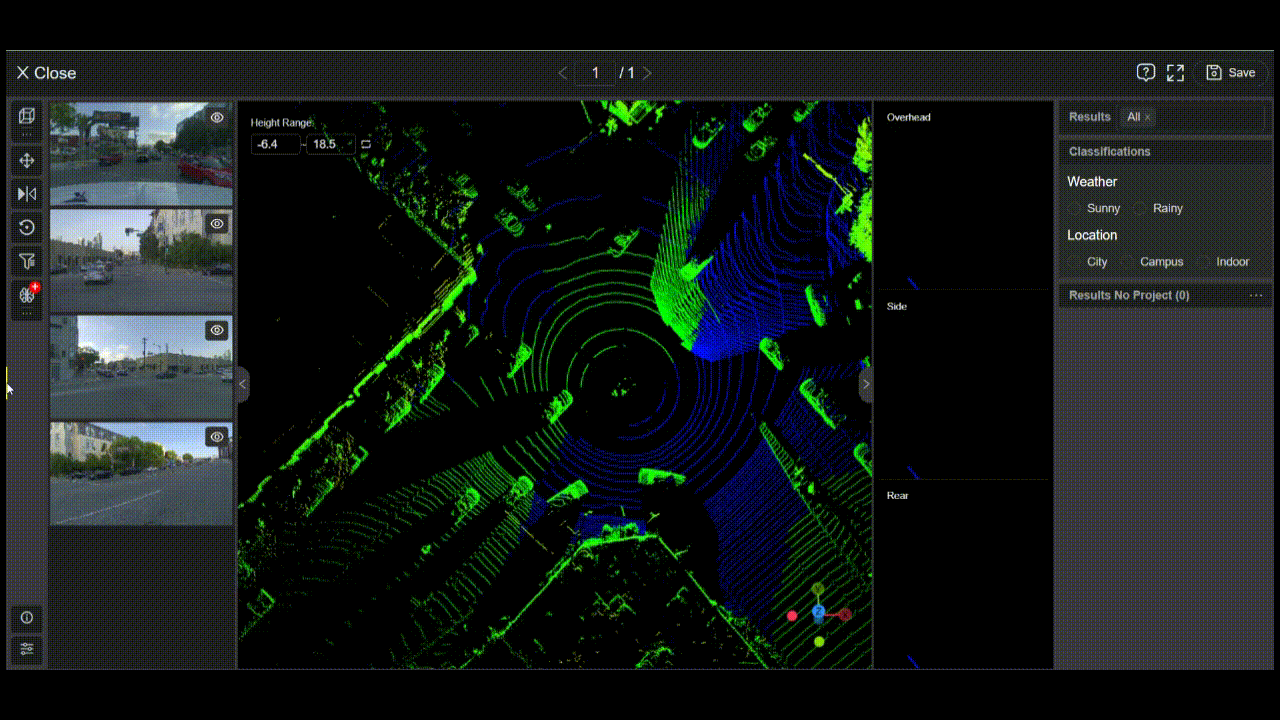Enter fullscreen mode
Screen dimensions: 1280x720
tap(1175, 72)
